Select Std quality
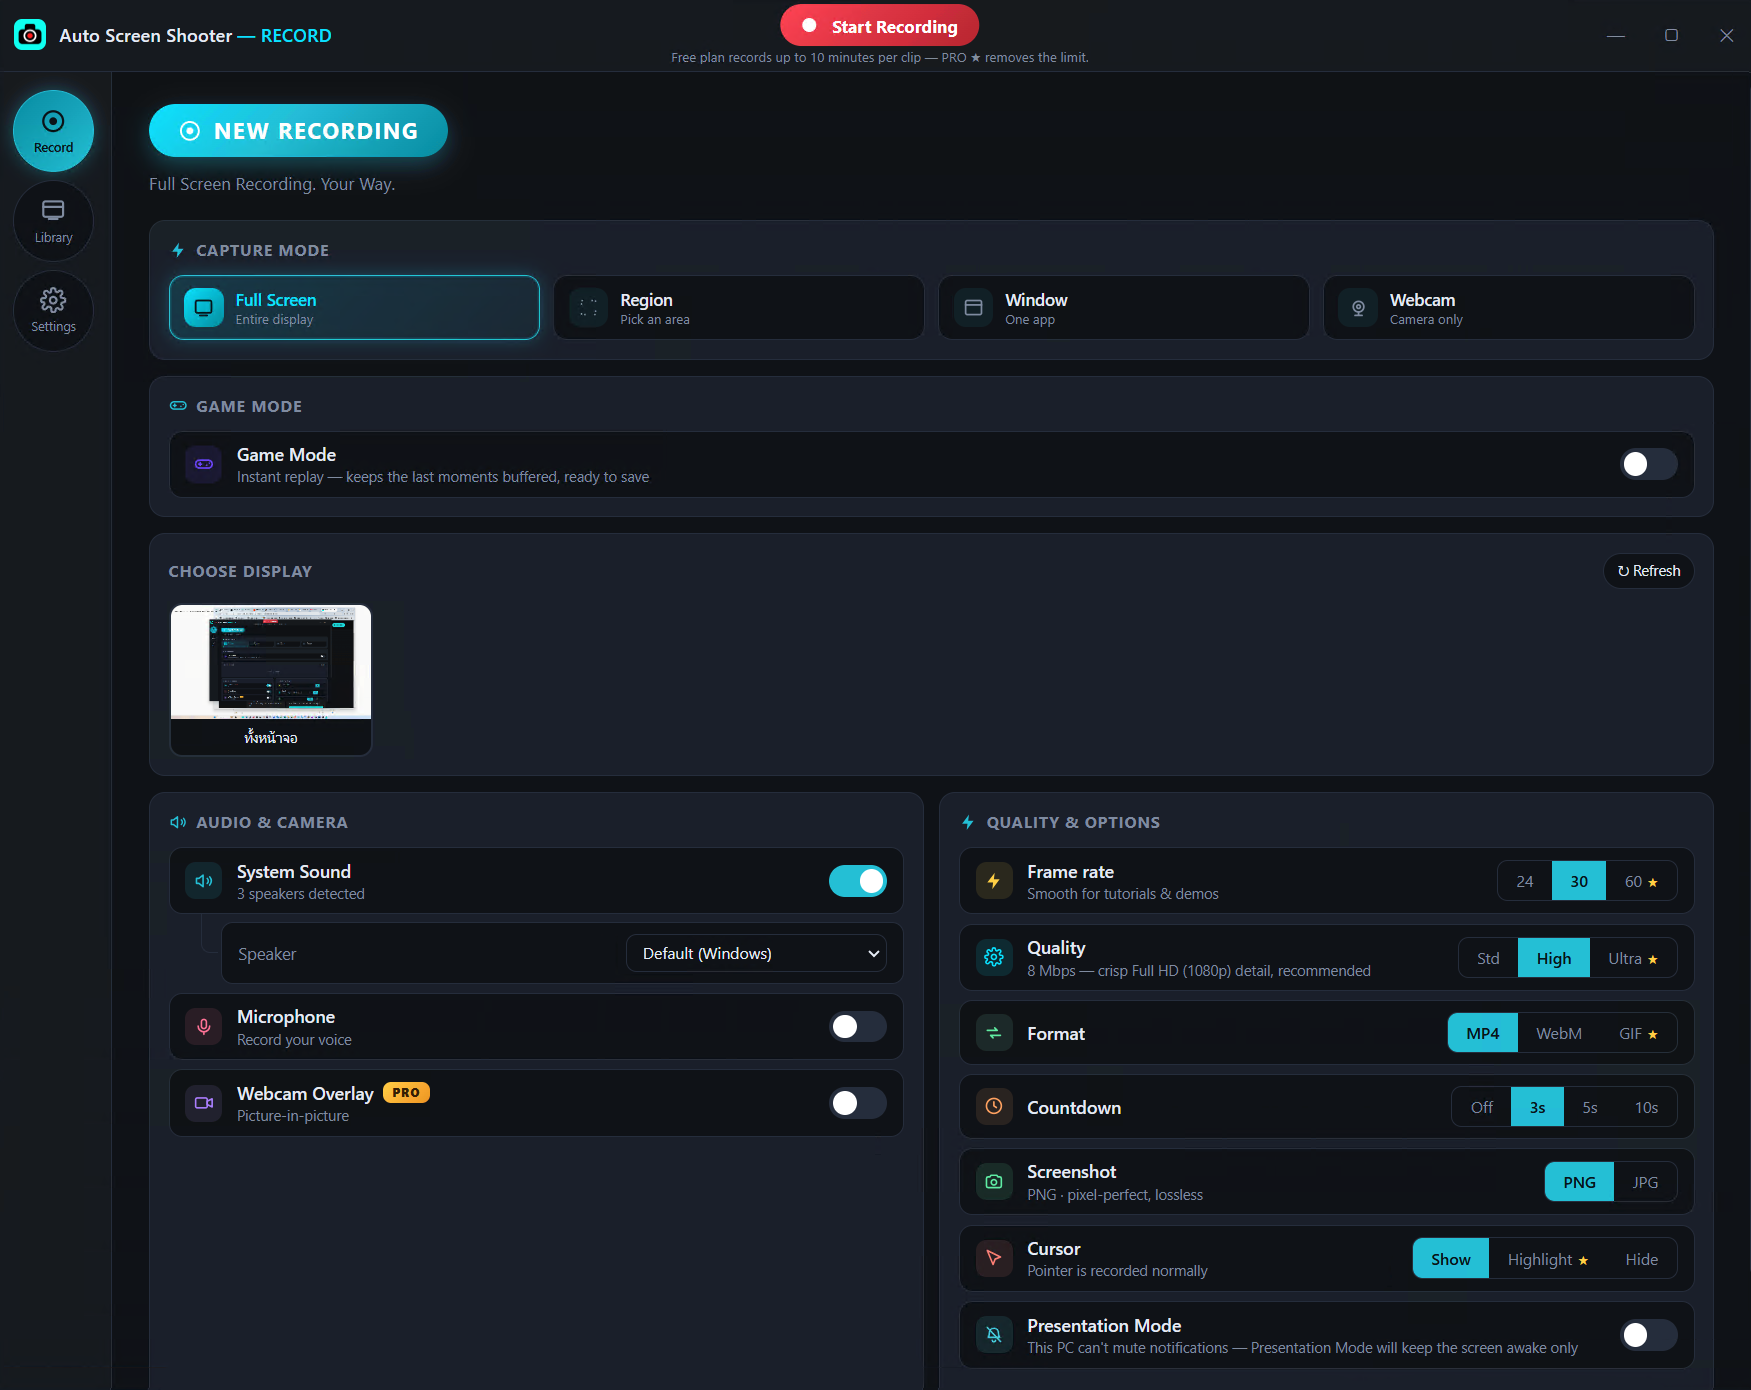 point(1488,958)
